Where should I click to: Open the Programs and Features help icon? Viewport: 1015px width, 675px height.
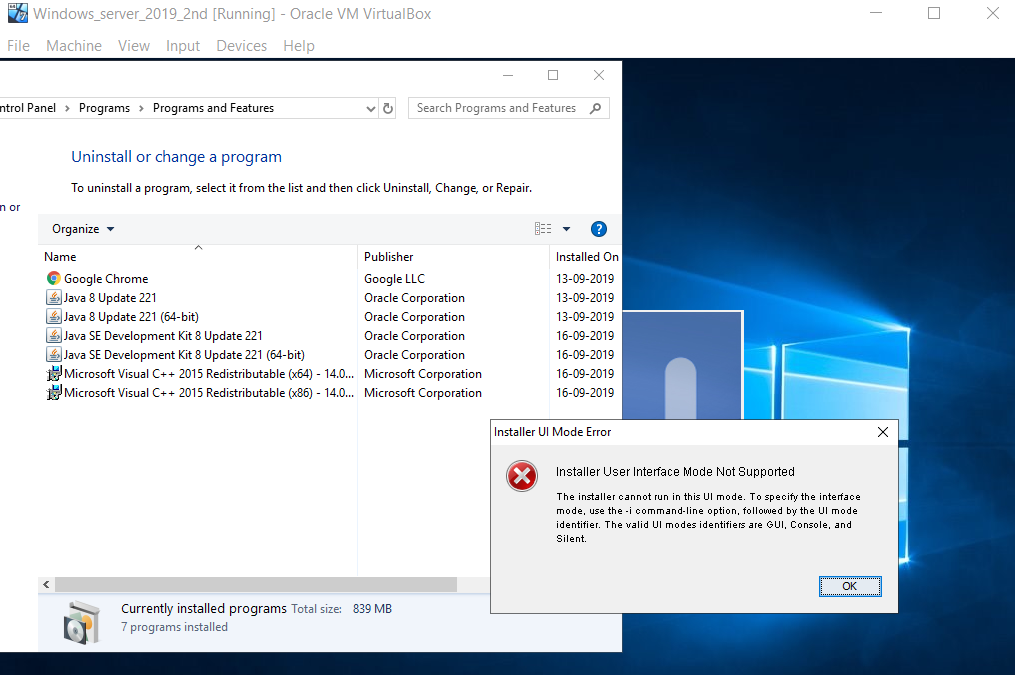coord(599,229)
